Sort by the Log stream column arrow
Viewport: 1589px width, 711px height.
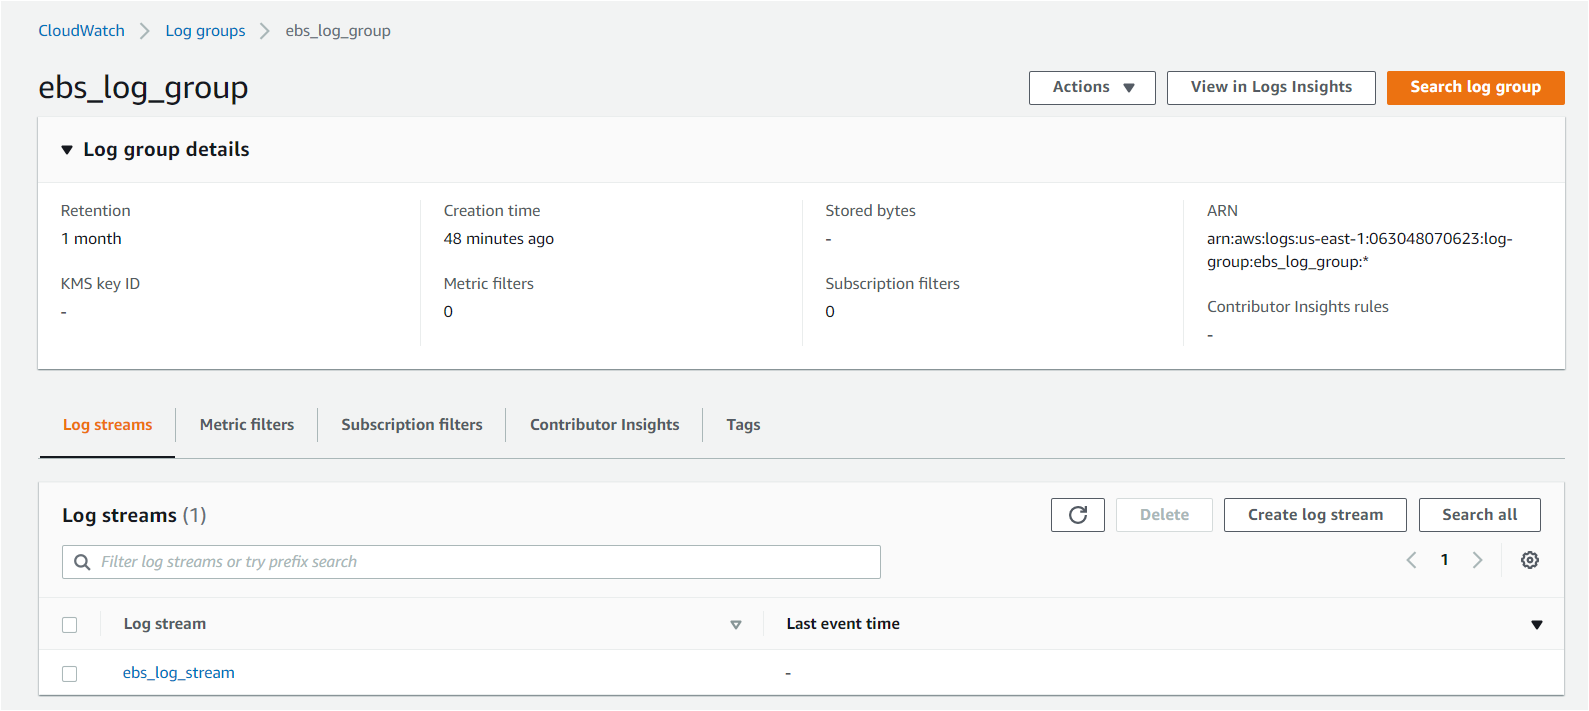coord(736,625)
